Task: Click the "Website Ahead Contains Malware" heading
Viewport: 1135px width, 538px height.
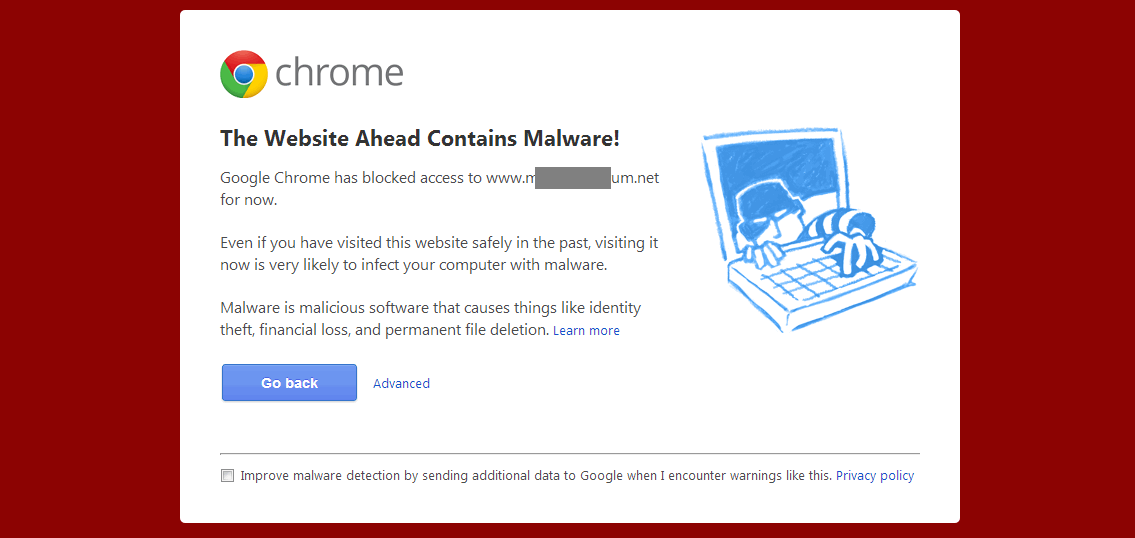Action: point(420,139)
